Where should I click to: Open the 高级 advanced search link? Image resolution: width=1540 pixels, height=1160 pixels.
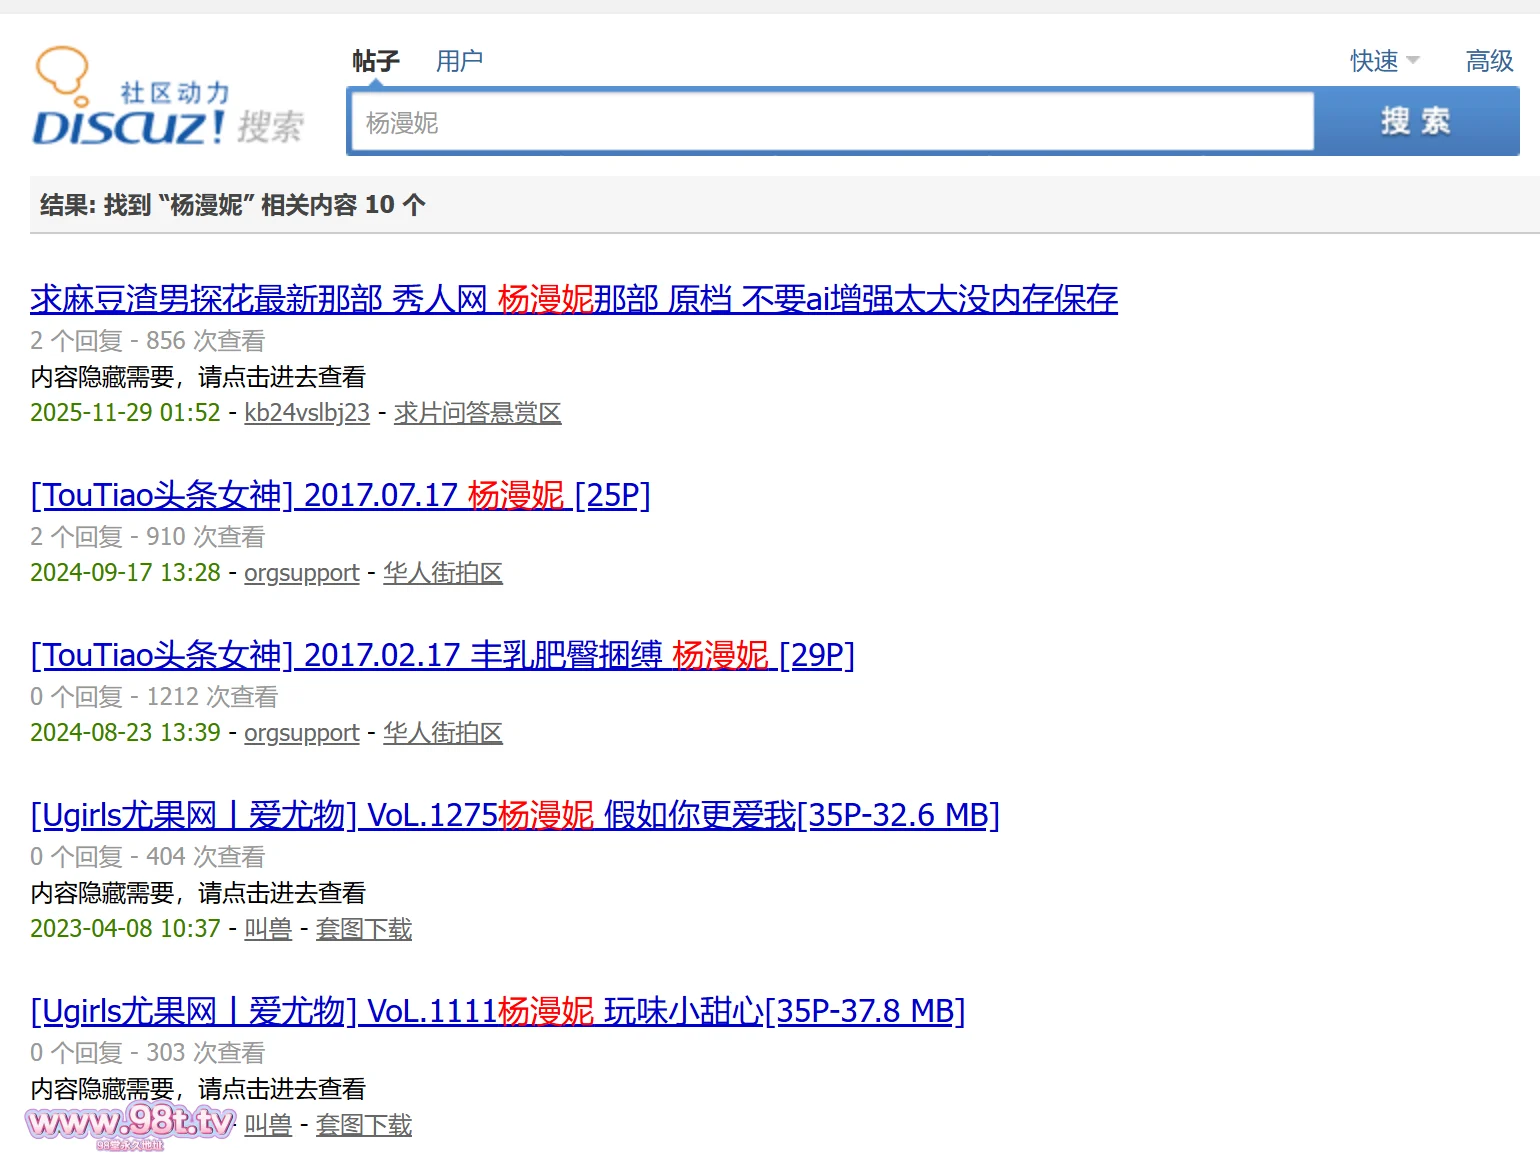1489,61
